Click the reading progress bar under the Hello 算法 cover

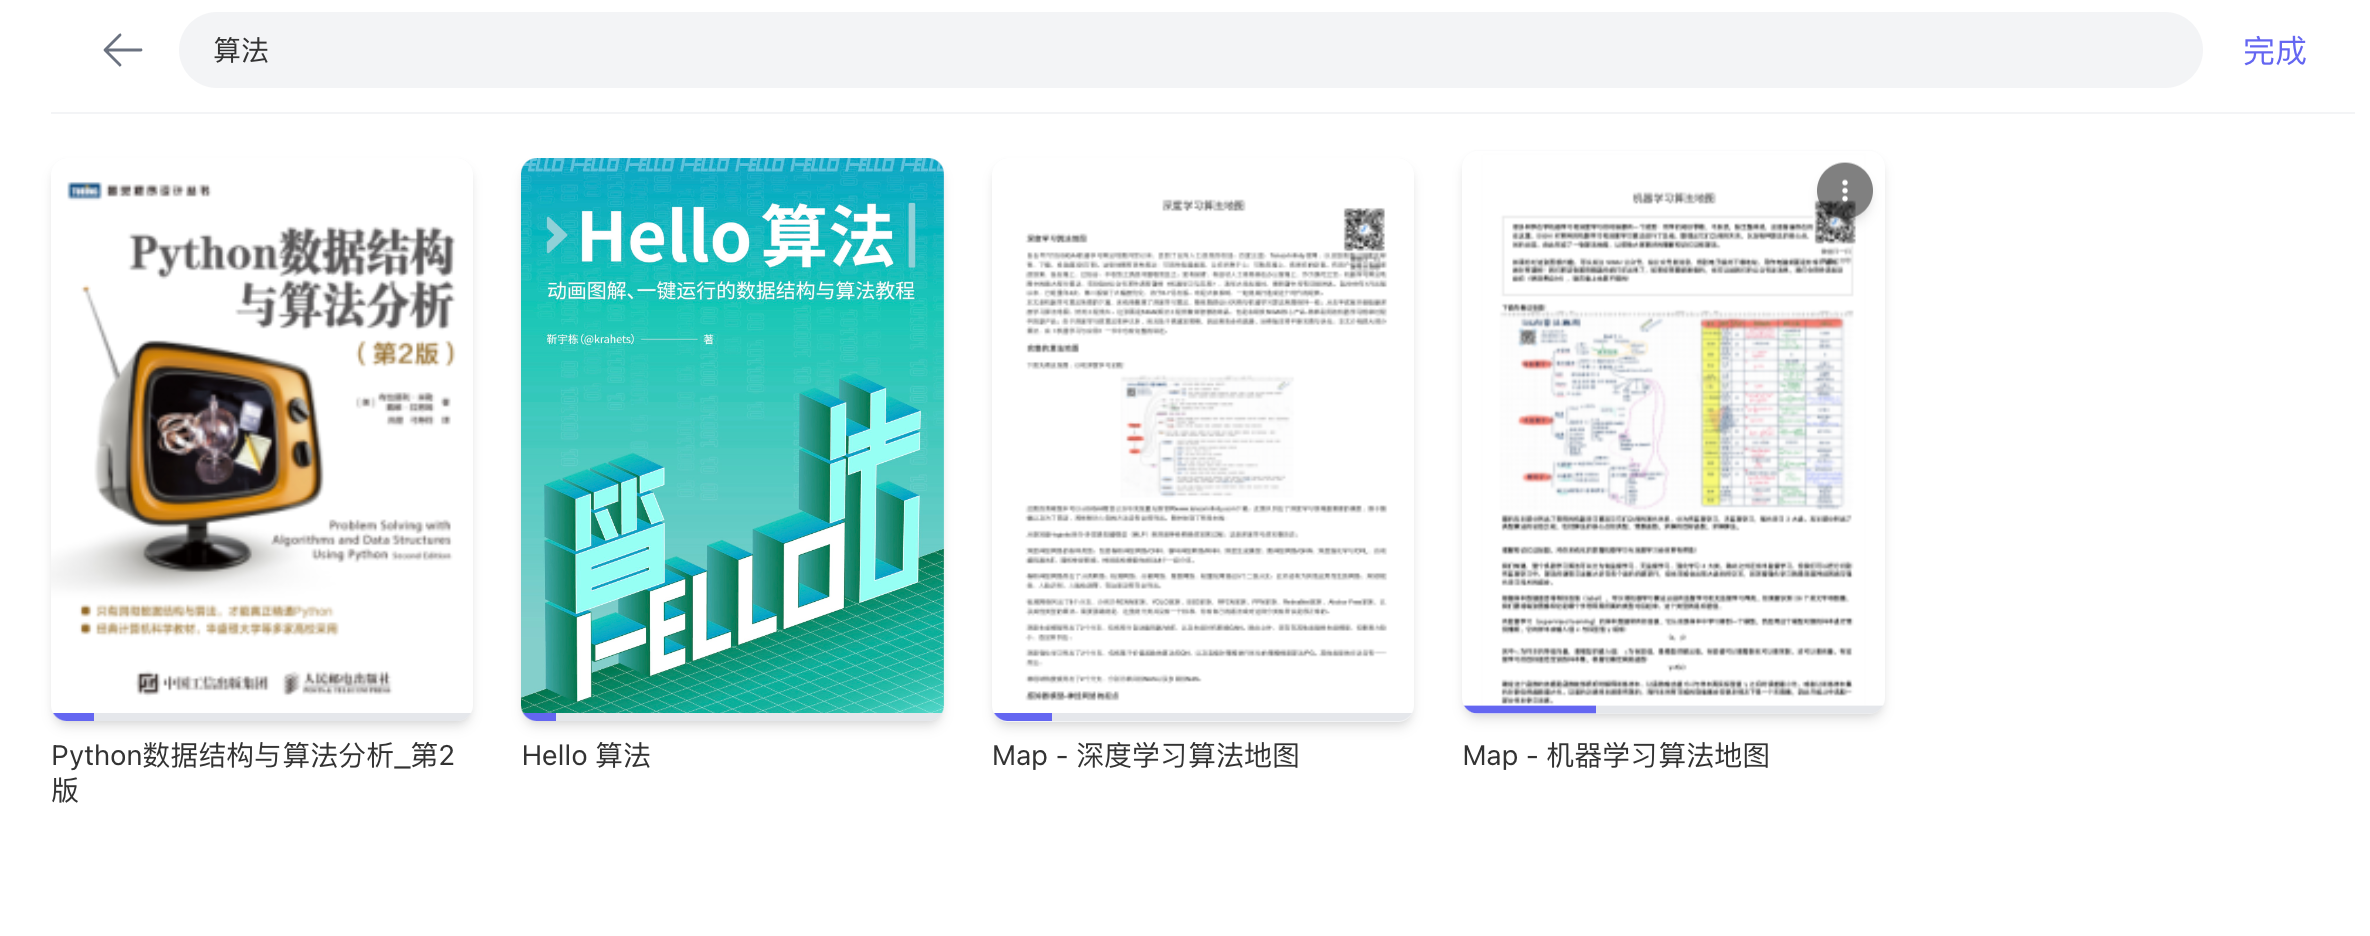coord(732,717)
